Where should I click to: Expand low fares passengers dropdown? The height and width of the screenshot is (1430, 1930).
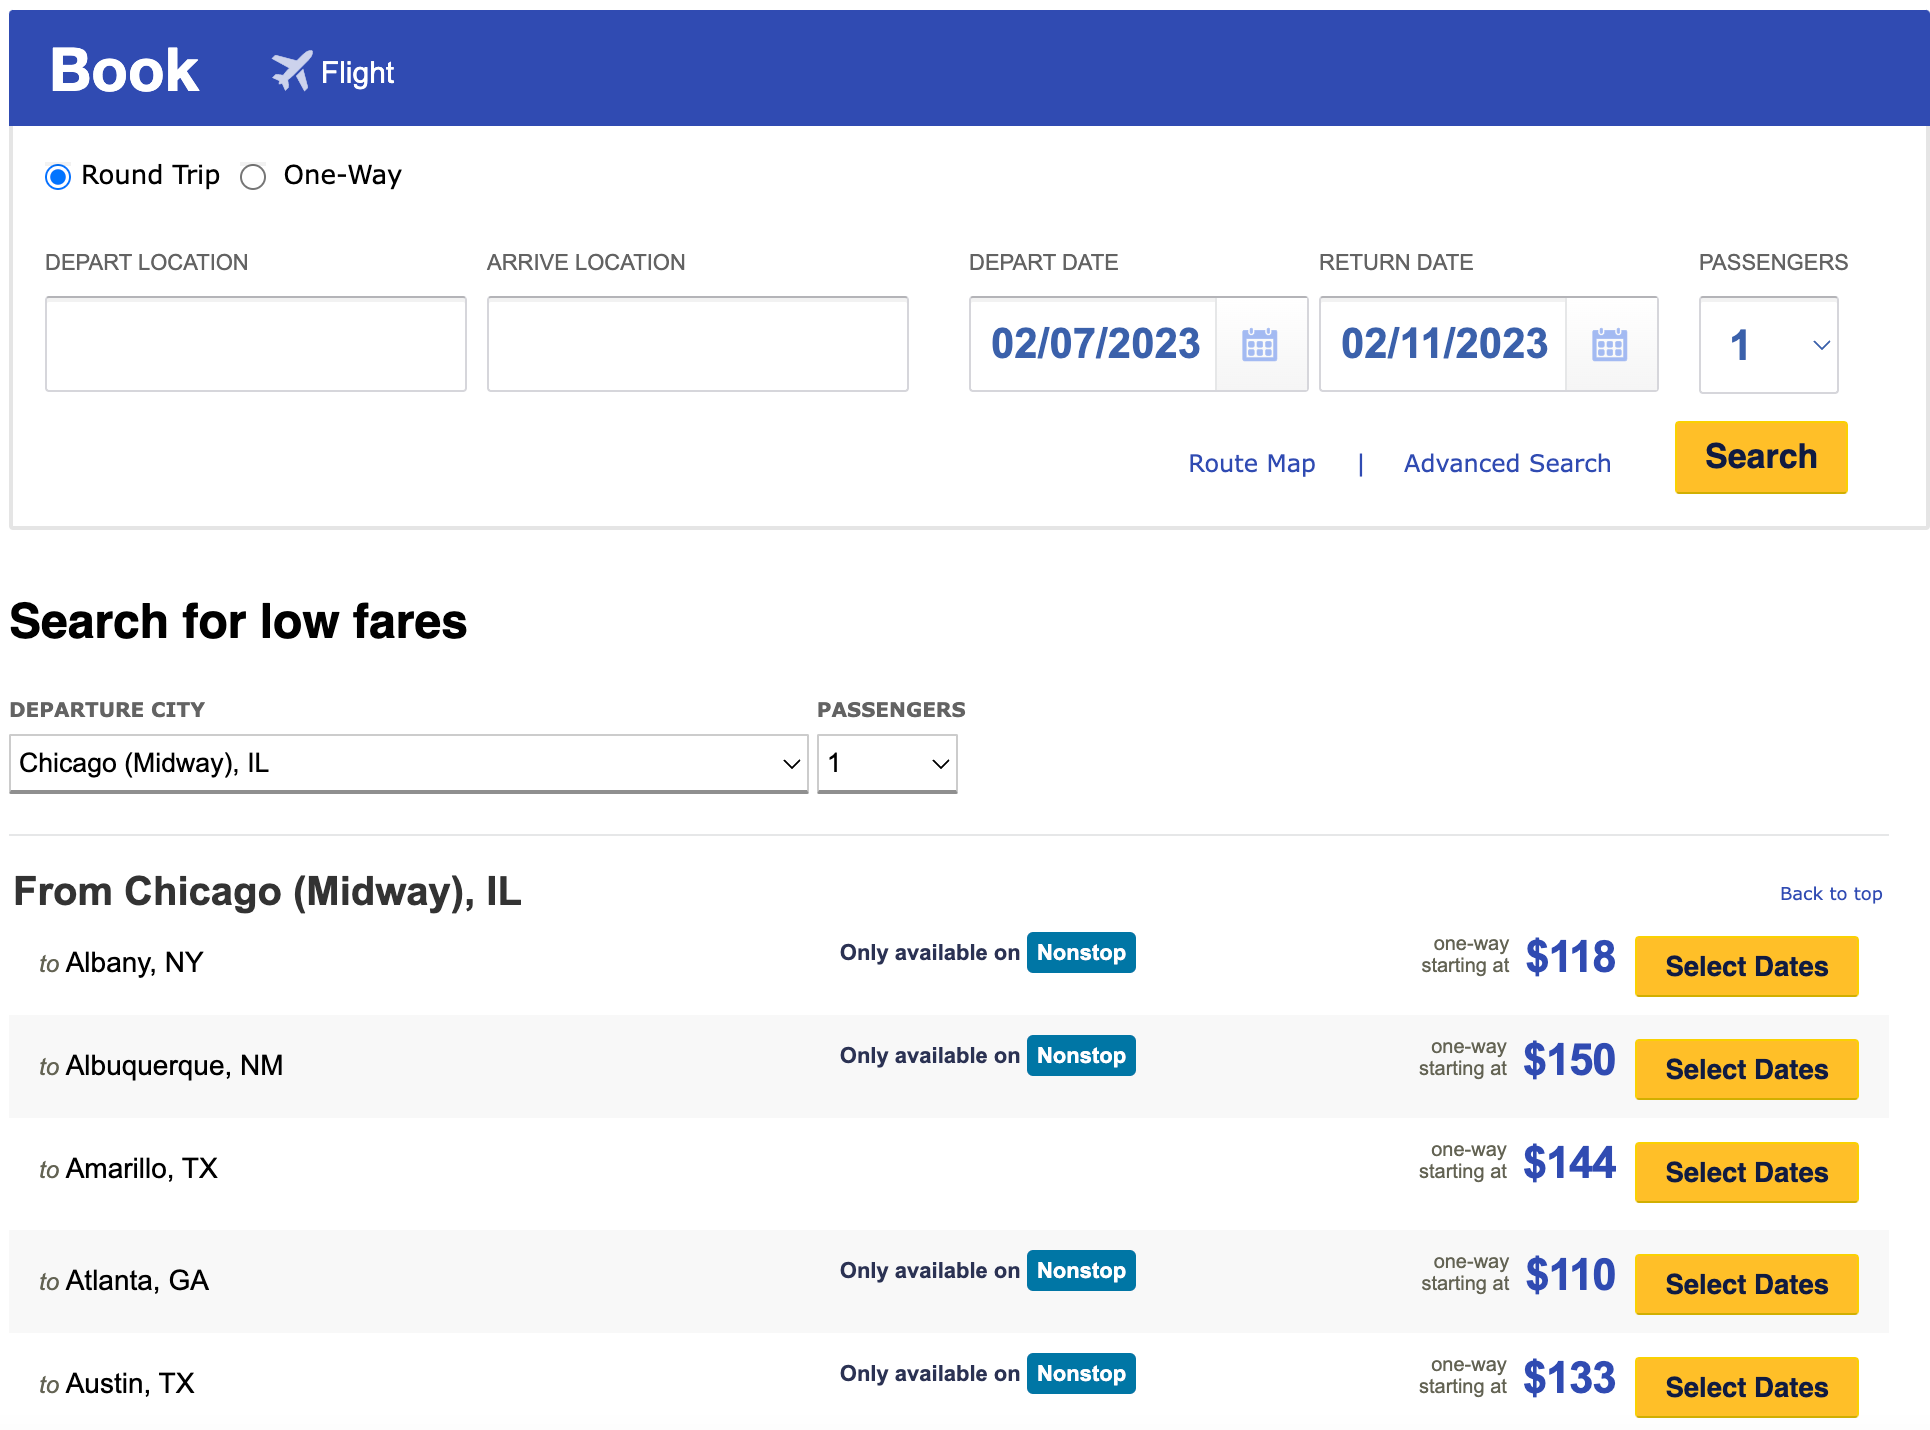886,764
